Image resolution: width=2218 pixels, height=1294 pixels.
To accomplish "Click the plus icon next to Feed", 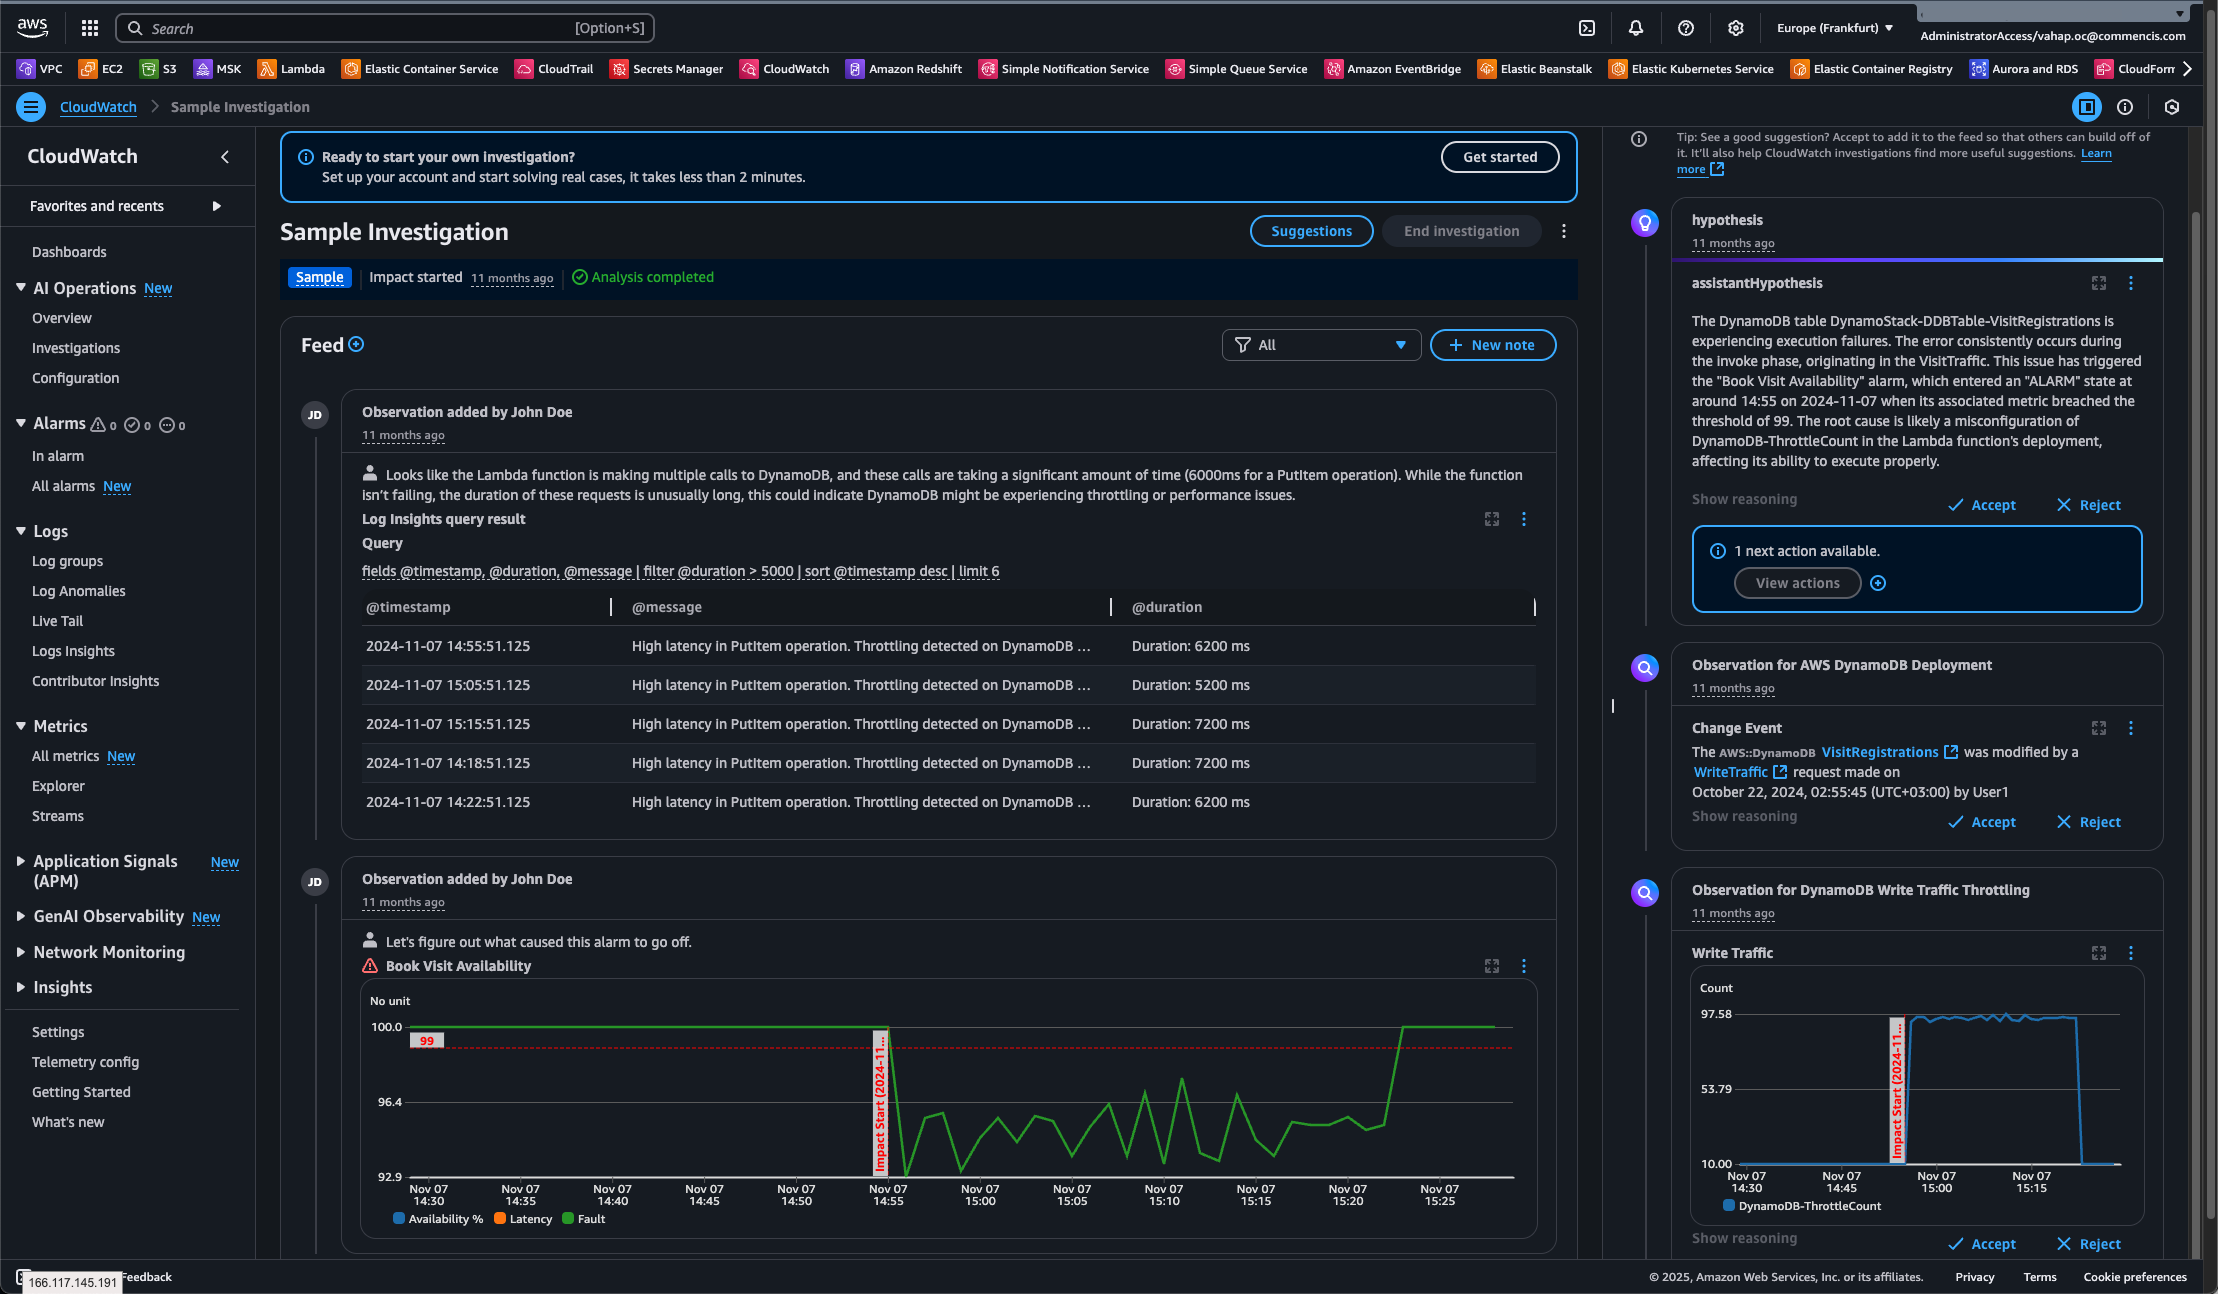I will pyautogui.click(x=356, y=344).
